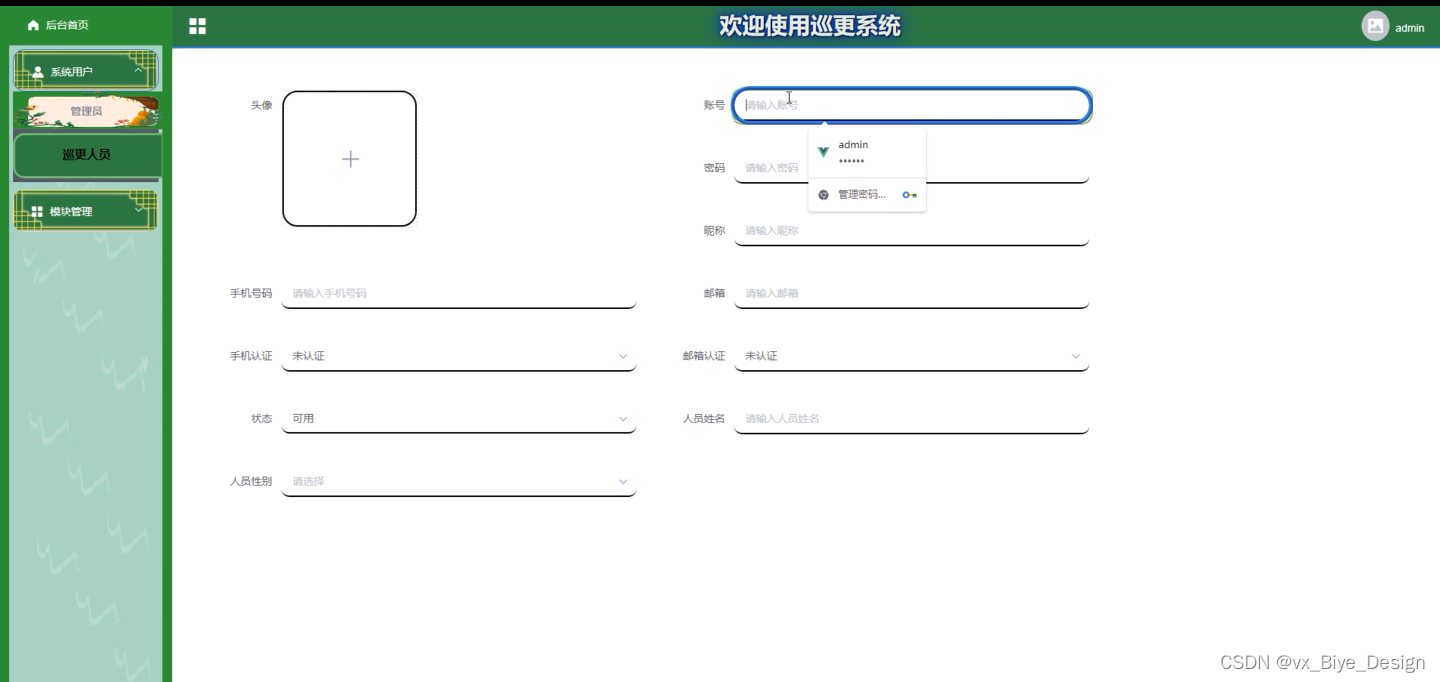Click the Chrome icon beside 管理密码
Screen dimensions: 1440x682
coord(824,195)
